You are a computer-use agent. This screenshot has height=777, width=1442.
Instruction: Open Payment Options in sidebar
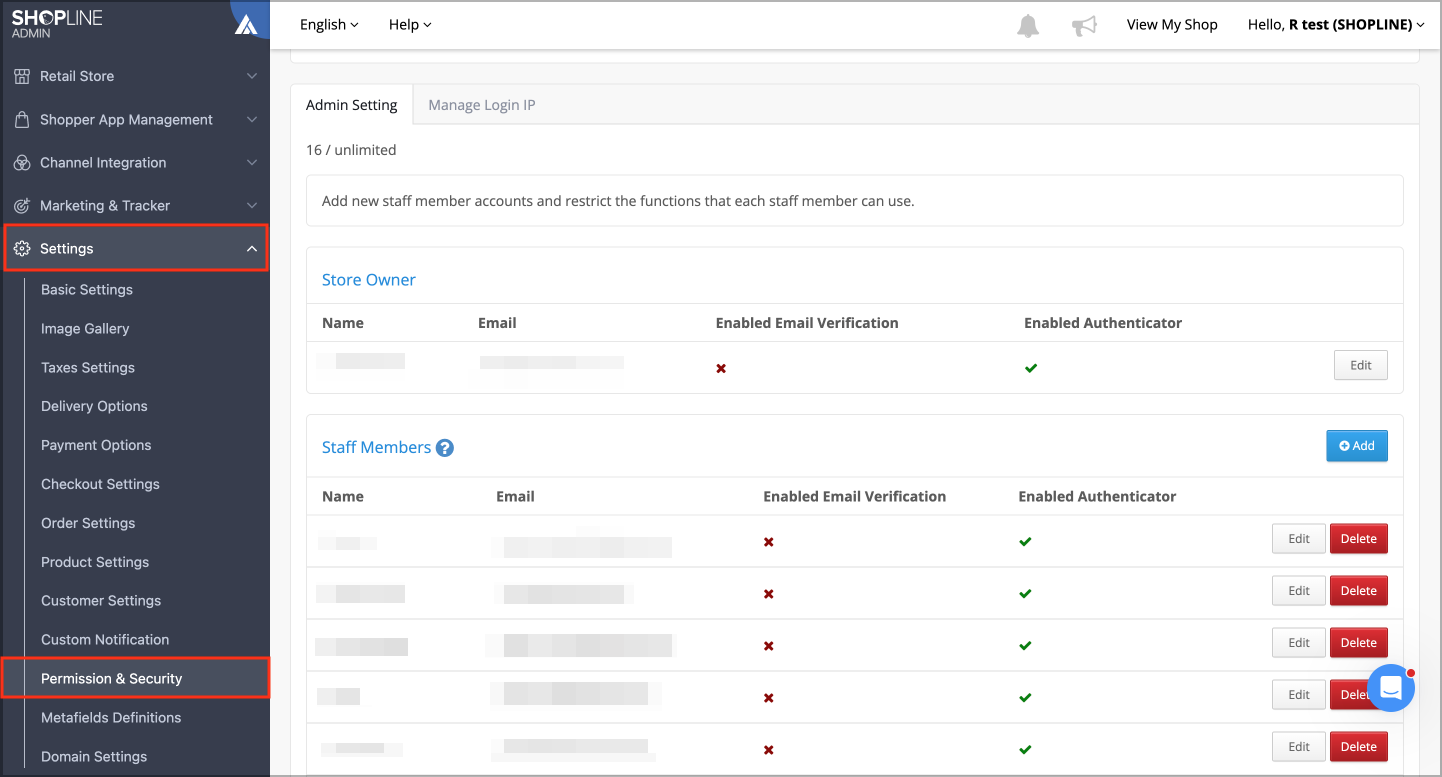[x=96, y=445]
